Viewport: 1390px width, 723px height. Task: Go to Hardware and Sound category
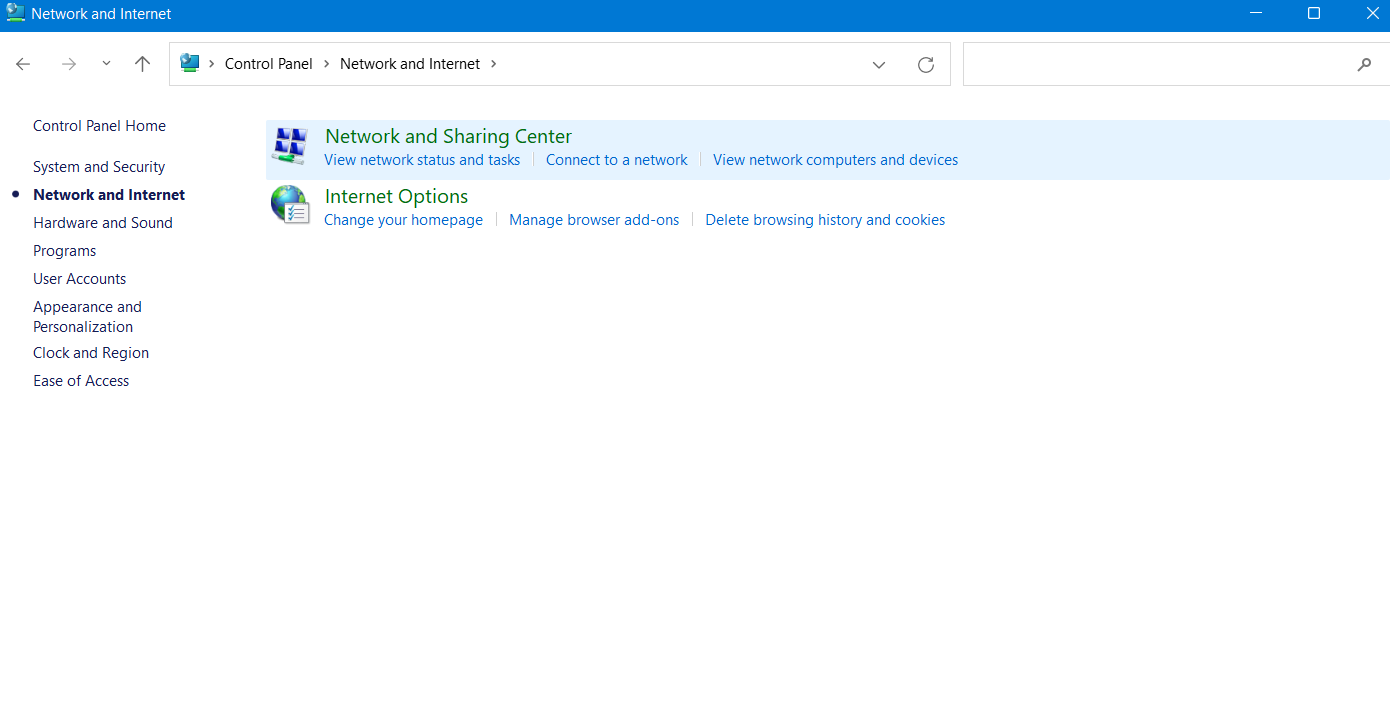[103, 223]
